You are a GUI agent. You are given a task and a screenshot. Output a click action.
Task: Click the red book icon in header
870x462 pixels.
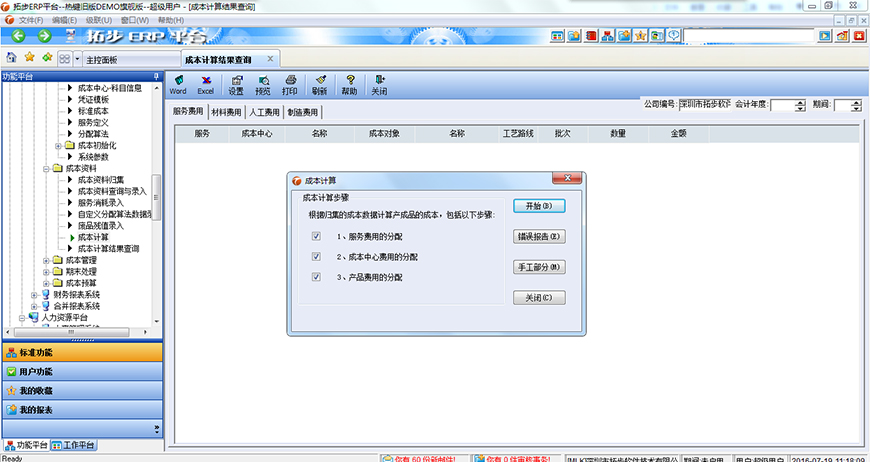pos(592,37)
